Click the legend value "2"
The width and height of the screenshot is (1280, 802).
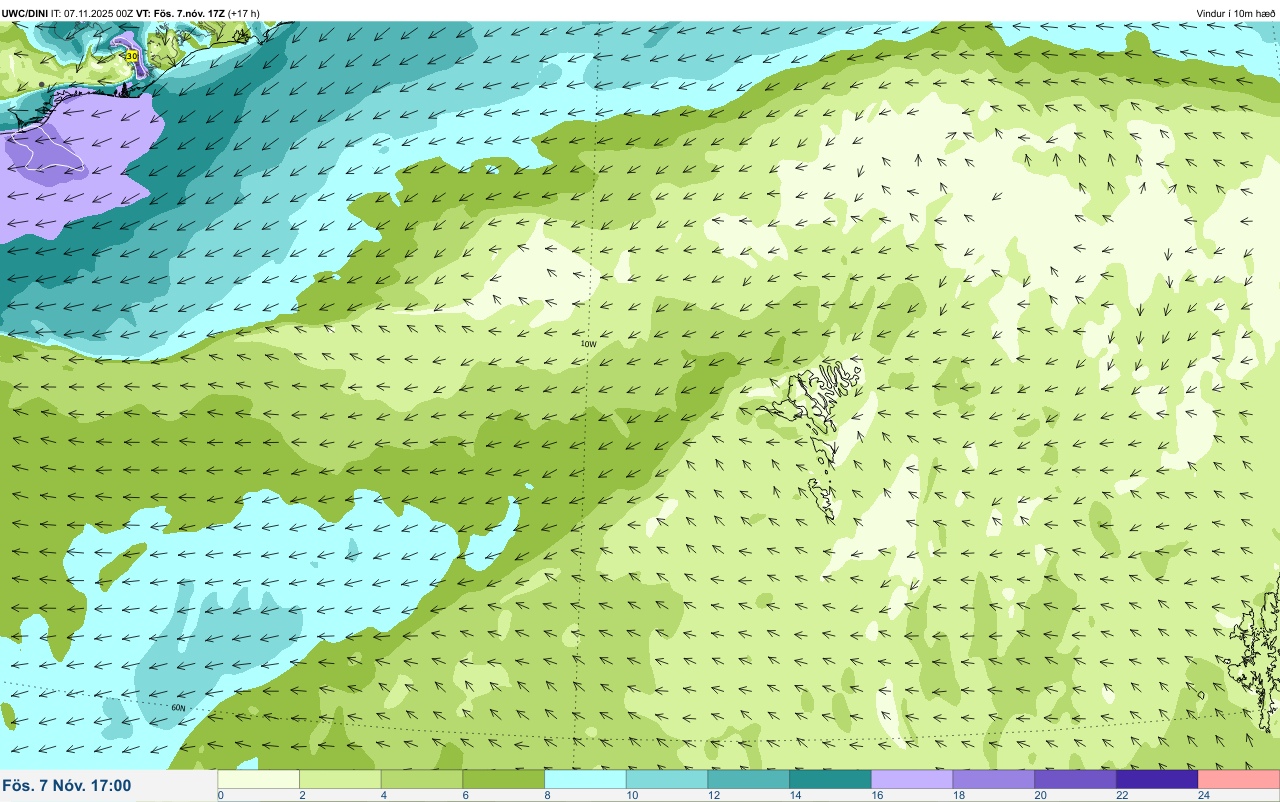(x=301, y=795)
